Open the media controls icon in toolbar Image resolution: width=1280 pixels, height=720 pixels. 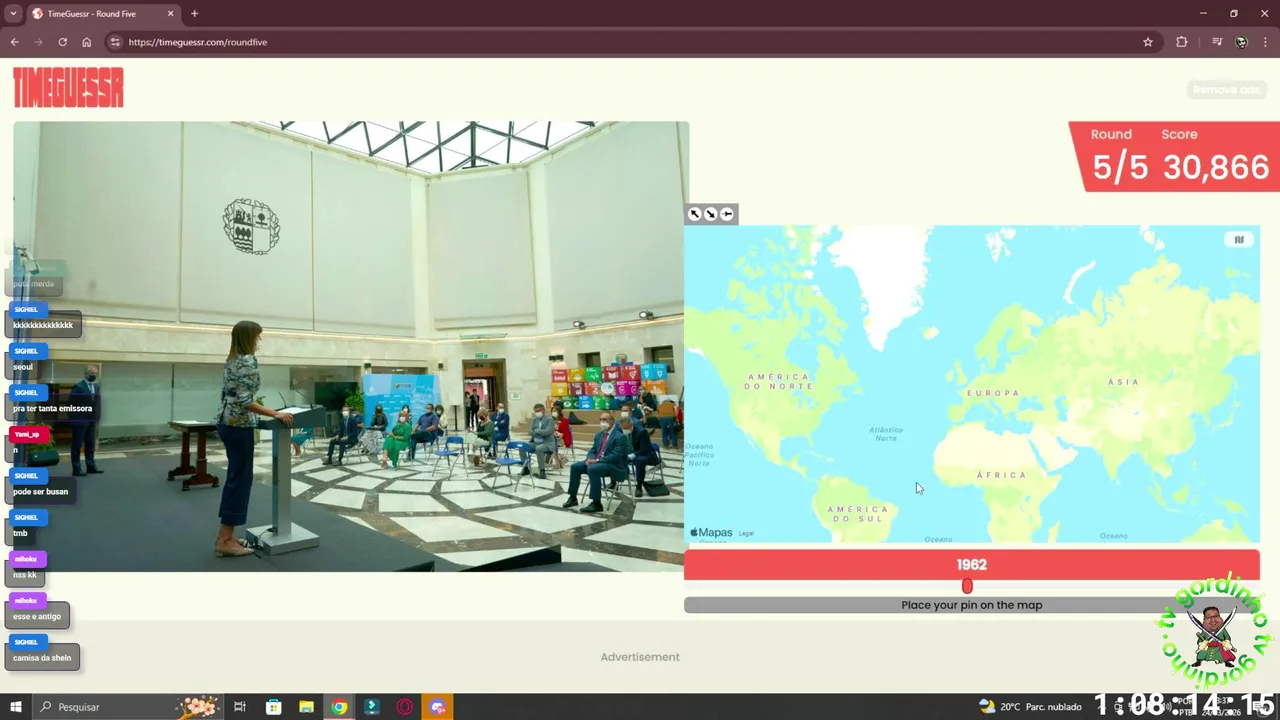coord(1217,42)
